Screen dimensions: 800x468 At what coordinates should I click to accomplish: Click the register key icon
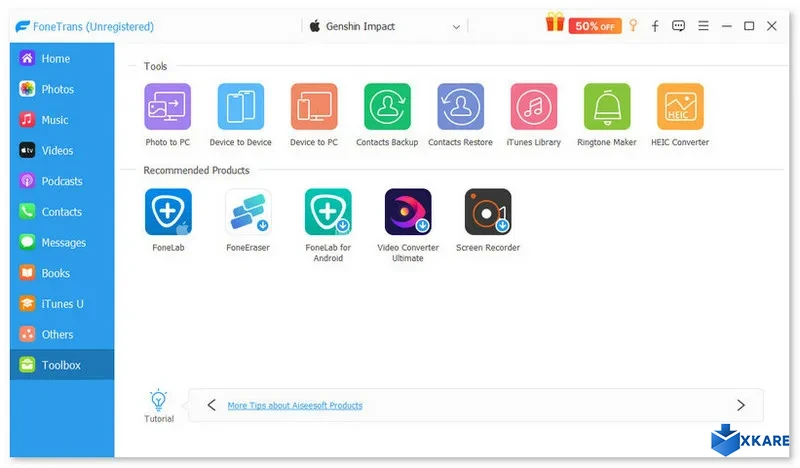click(633, 26)
